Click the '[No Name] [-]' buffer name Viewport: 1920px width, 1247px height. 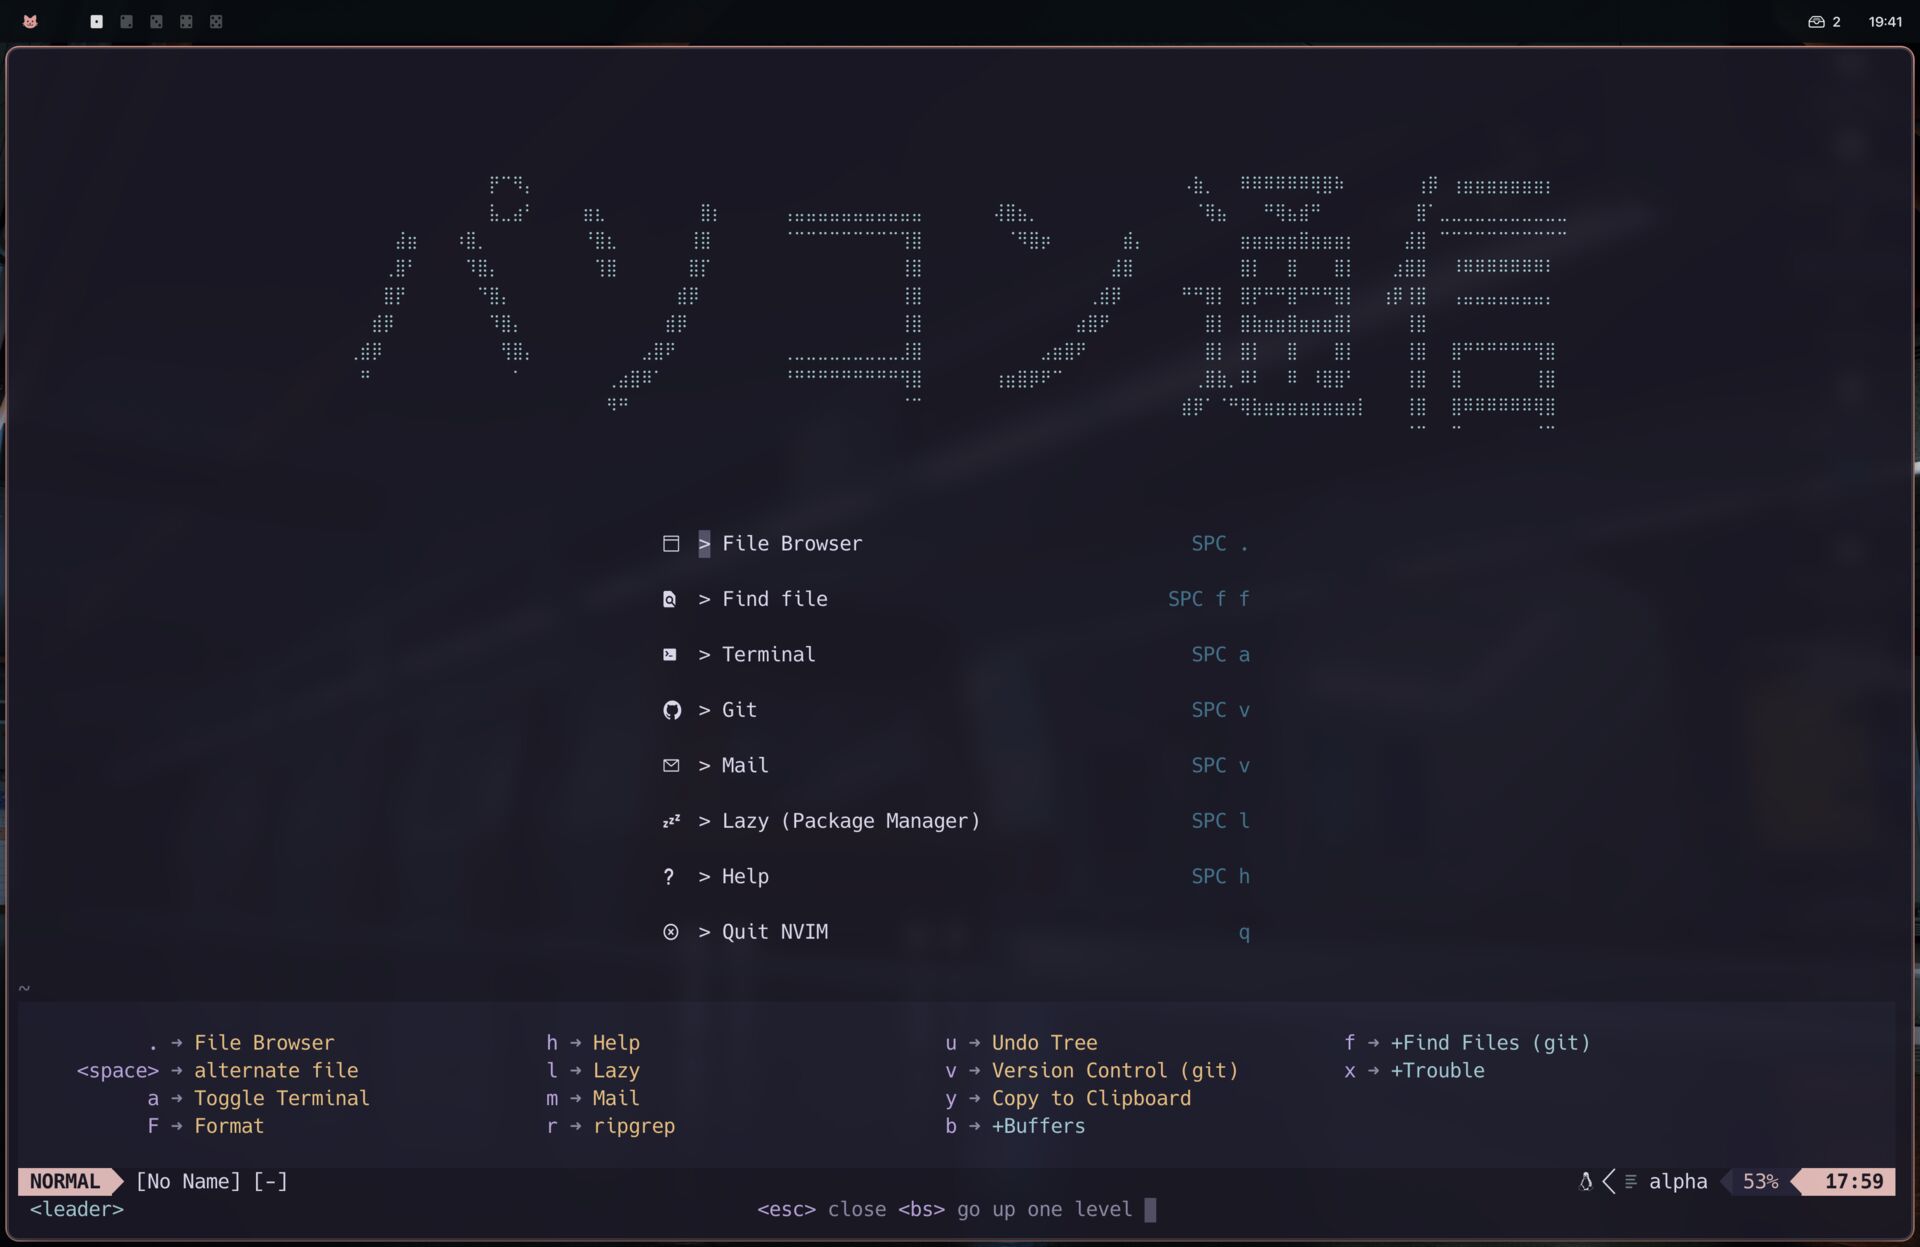211,1182
